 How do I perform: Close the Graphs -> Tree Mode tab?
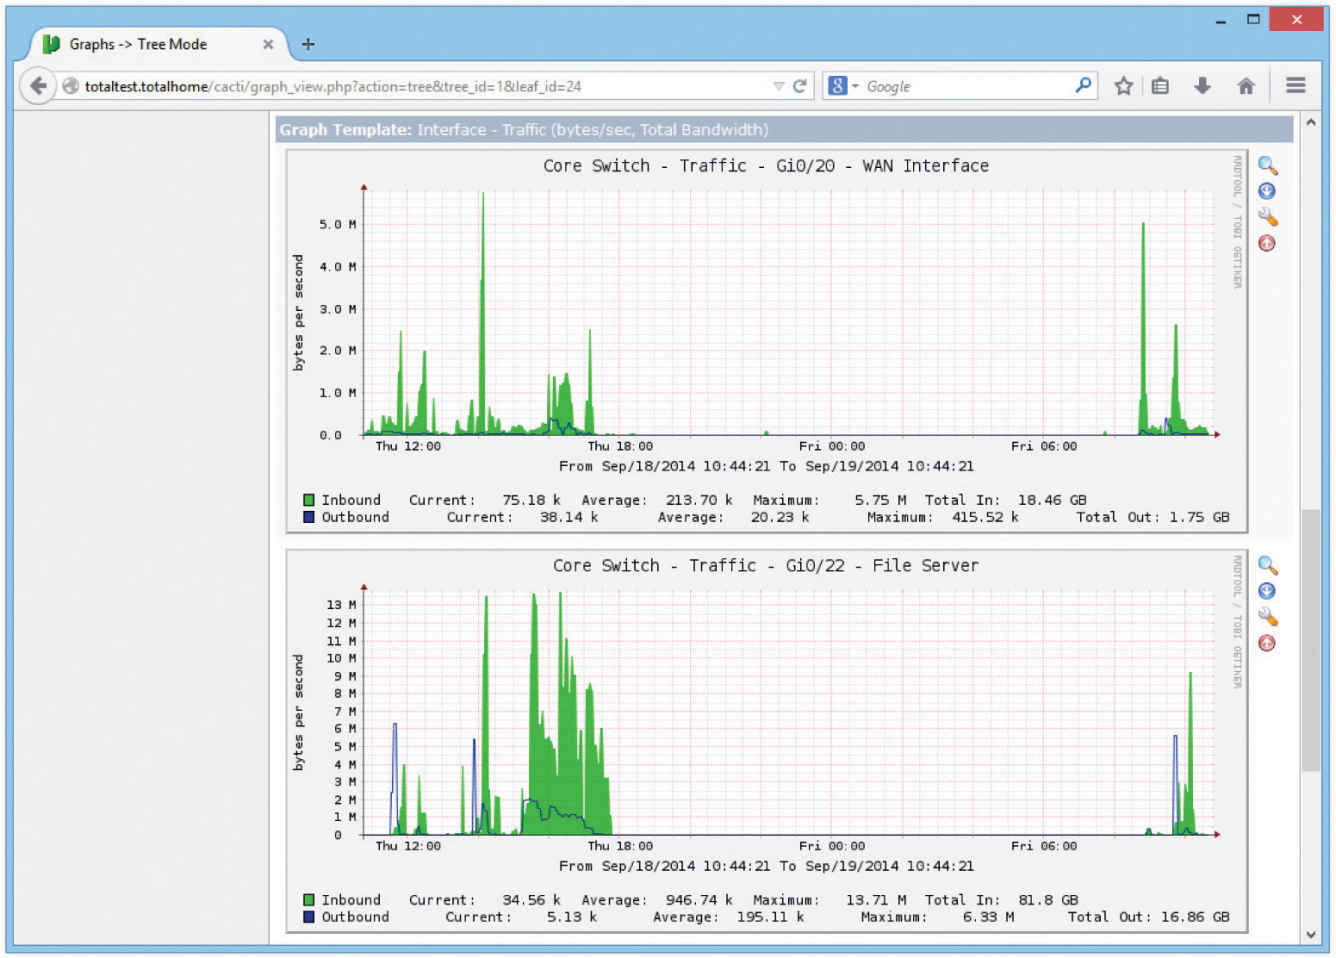[x=268, y=44]
